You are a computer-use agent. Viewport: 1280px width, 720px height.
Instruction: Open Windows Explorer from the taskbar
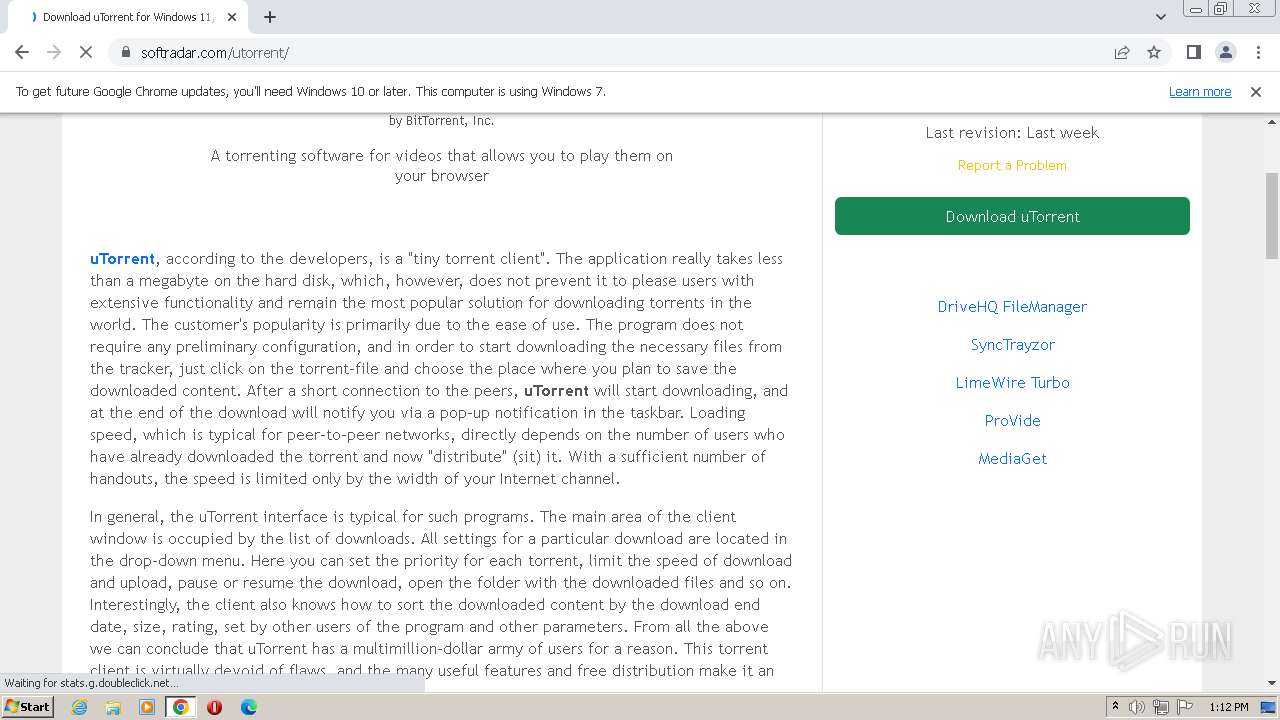point(113,707)
